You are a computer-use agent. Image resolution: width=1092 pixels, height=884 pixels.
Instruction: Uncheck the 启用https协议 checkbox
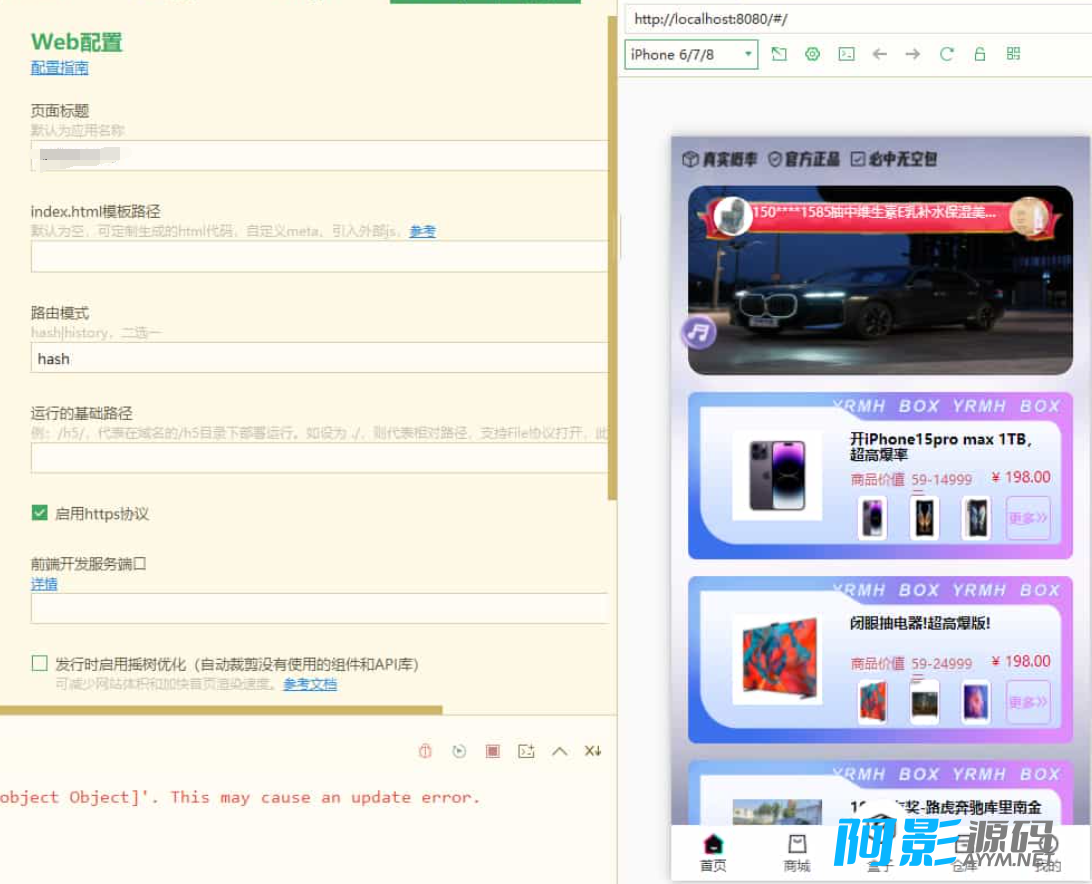[x=40, y=513]
